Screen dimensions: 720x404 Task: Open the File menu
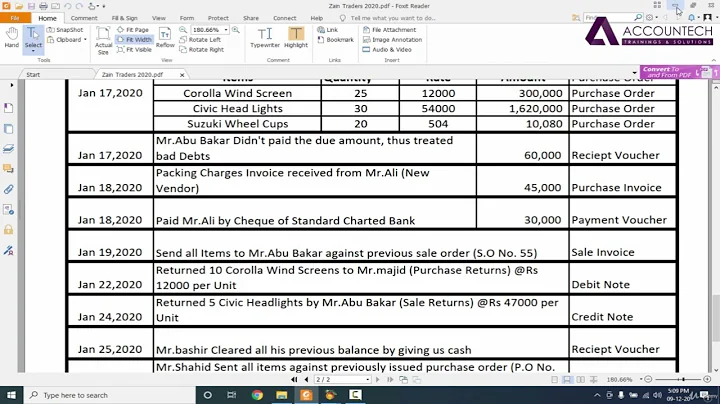point(15,18)
